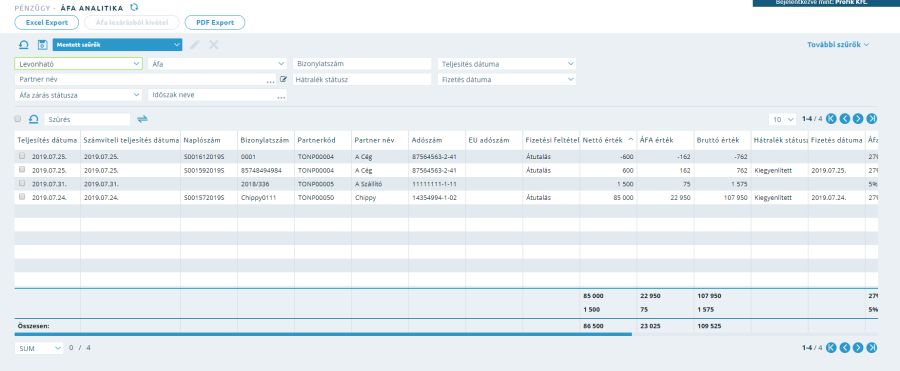
Task: Click the swap arrows icon beside Szűrés field
Action: click(x=142, y=119)
